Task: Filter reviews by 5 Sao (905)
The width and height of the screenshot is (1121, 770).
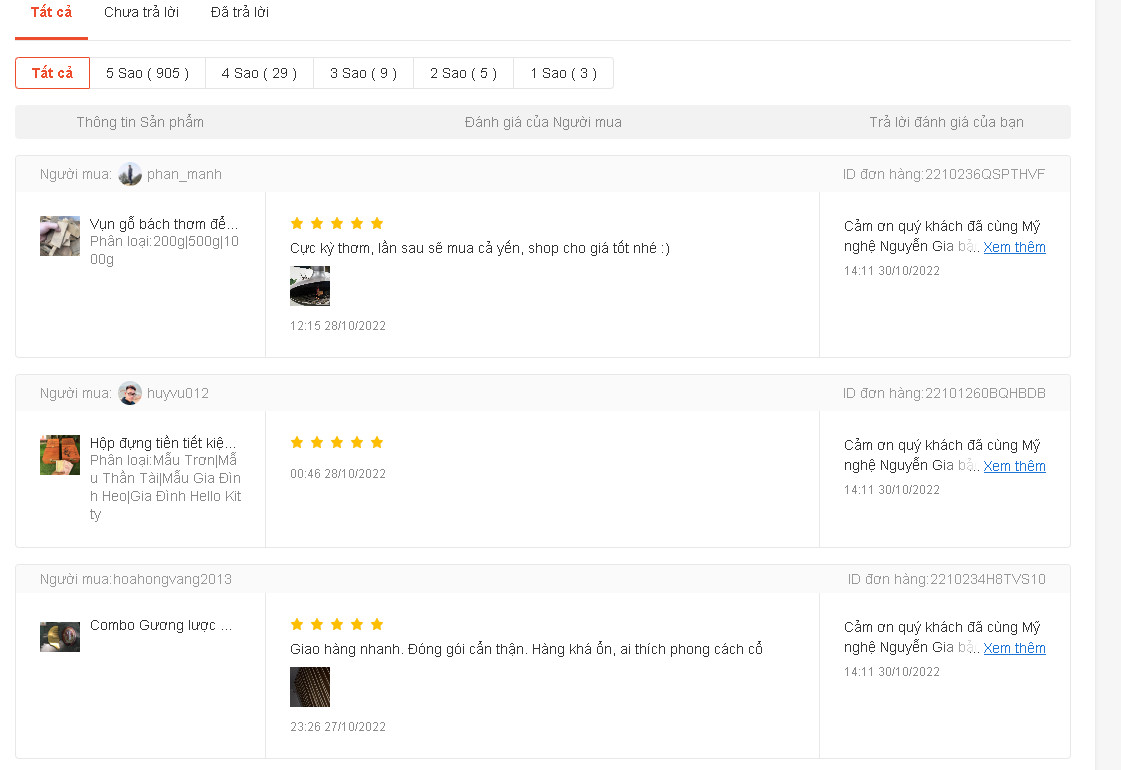Action: 147,73
